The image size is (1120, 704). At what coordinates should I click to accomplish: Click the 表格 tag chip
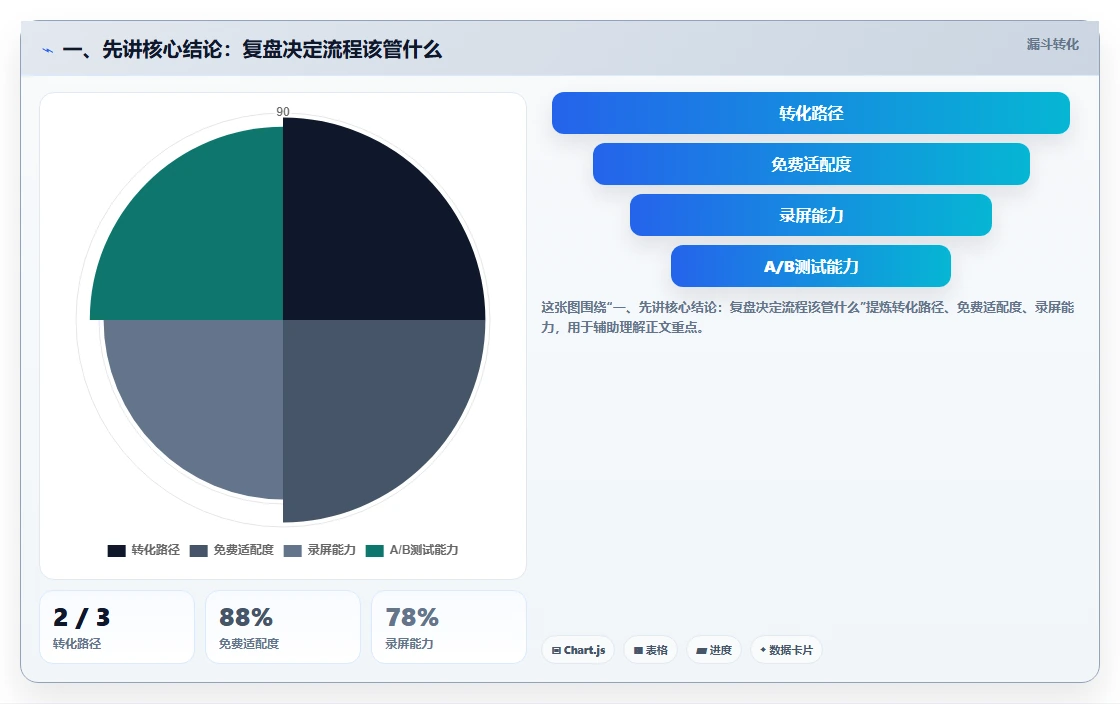[x=650, y=650]
